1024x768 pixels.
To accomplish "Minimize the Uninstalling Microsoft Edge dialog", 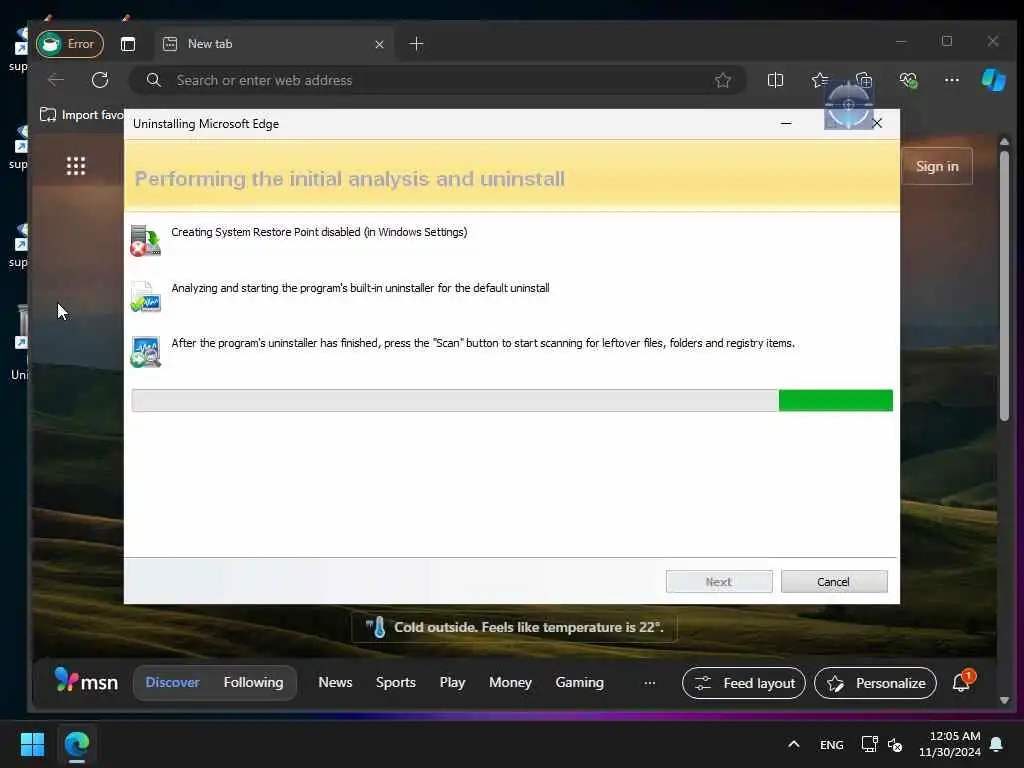I will point(786,123).
